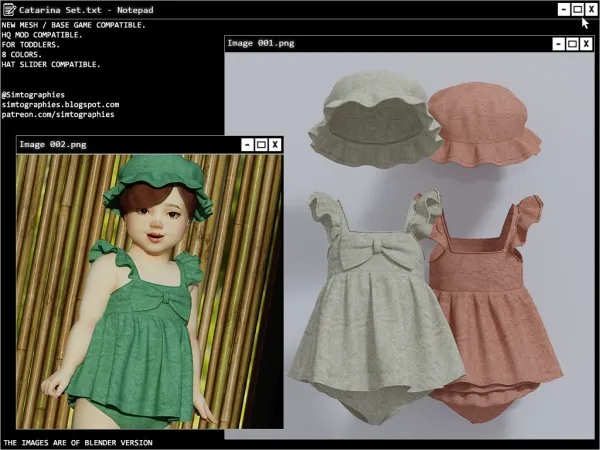
Task: Close the Image 001.png window
Action: pyautogui.click(x=586, y=44)
